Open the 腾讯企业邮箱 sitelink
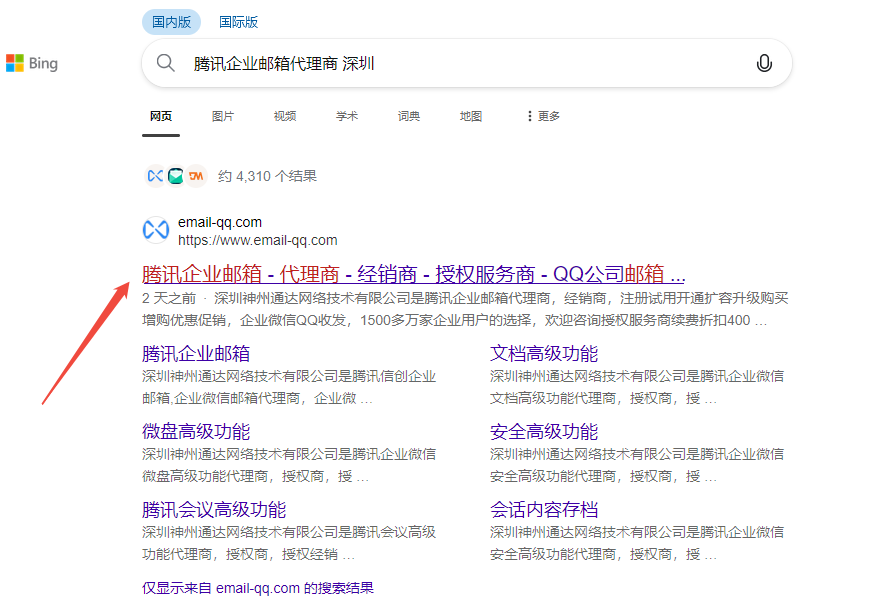The height and width of the screenshot is (616, 888). tap(196, 354)
